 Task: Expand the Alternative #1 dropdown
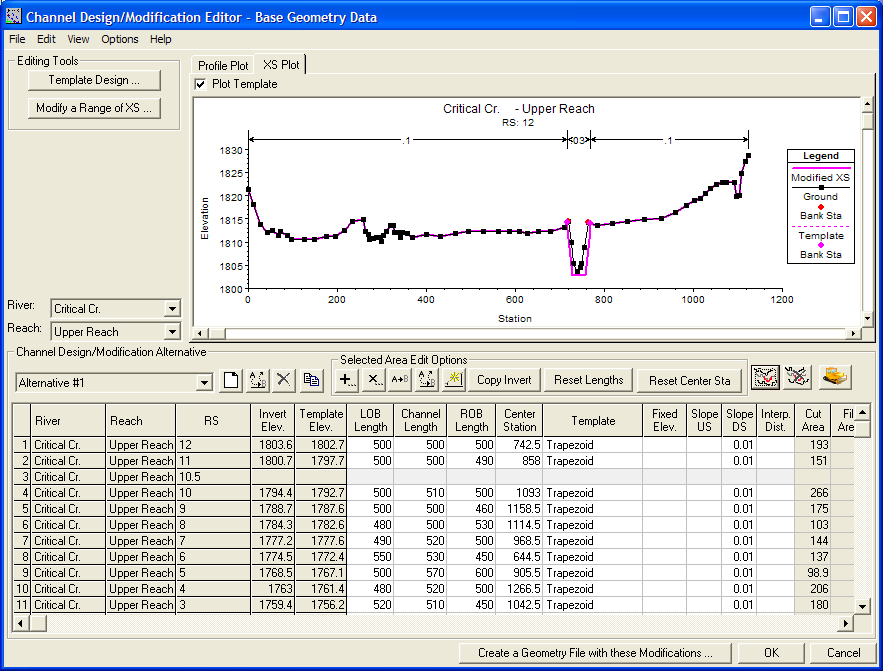(205, 382)
